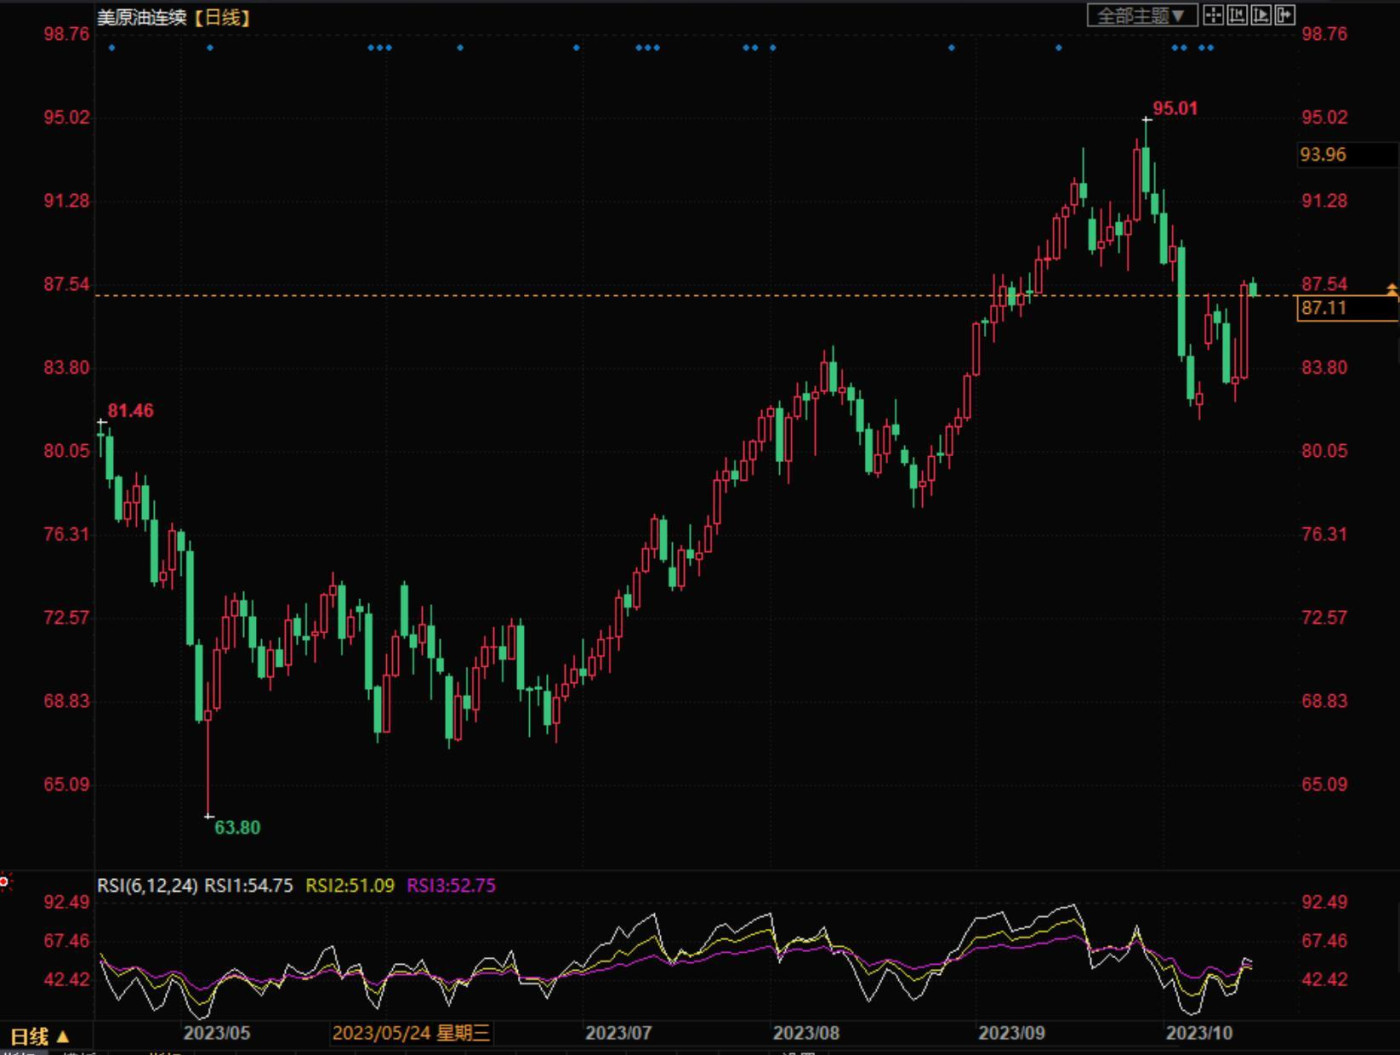Viewport: 1400px width, 1055px height.
Task: Click first blue event dot at top left
Action: [x=111, y=47]
